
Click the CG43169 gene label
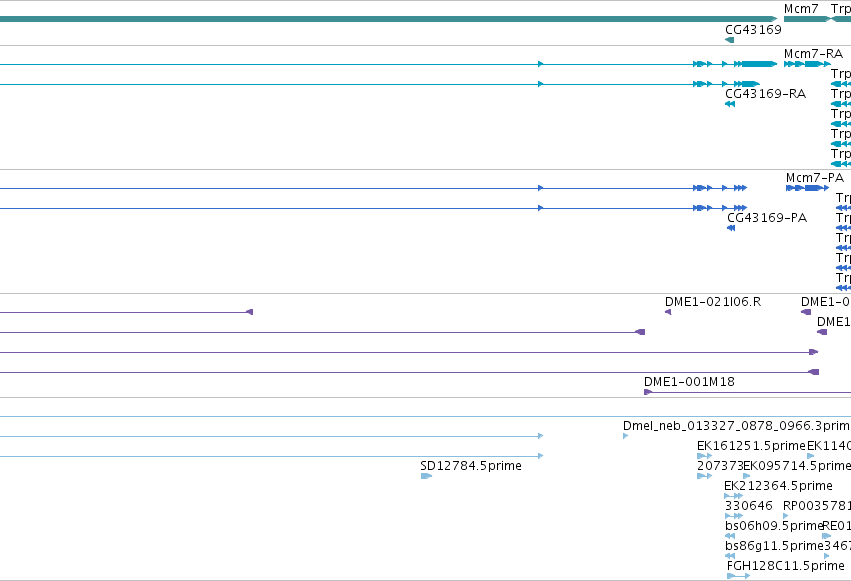753,30
